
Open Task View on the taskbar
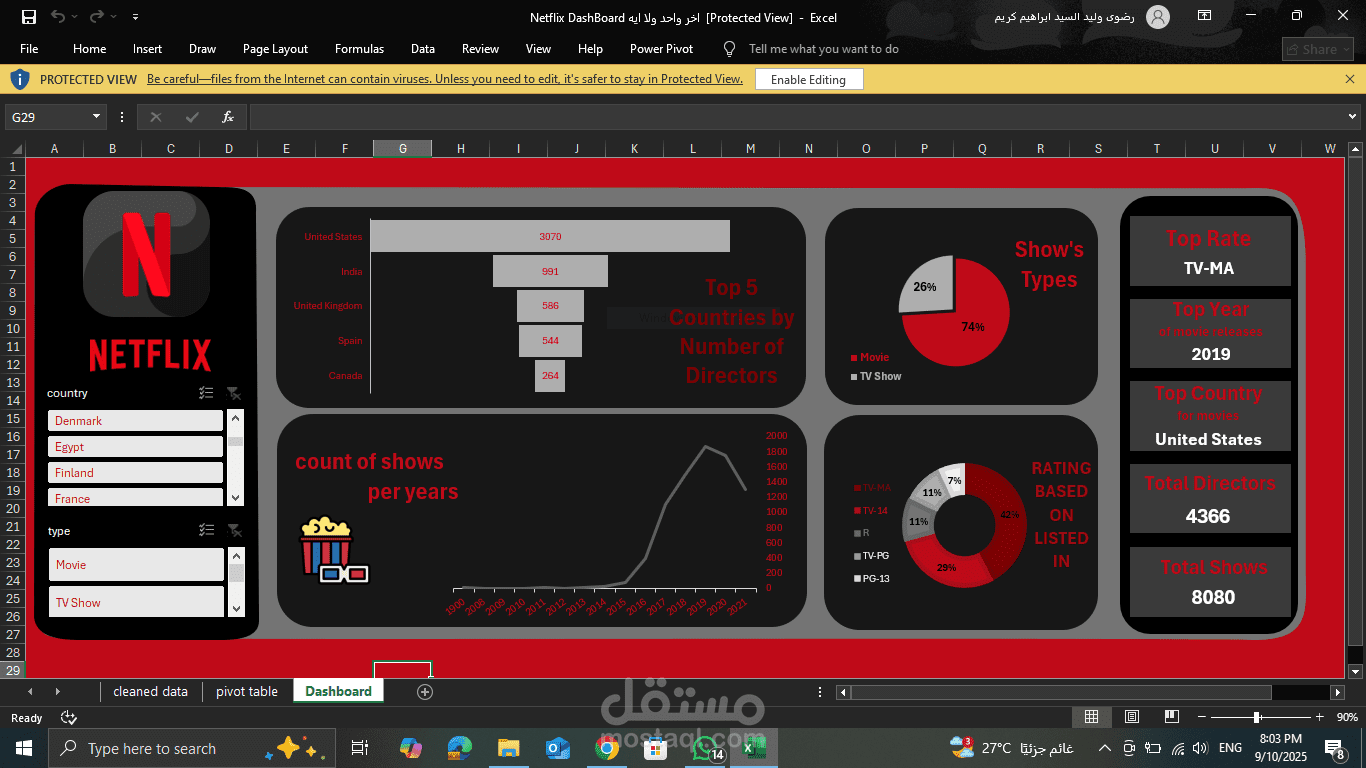360,748
